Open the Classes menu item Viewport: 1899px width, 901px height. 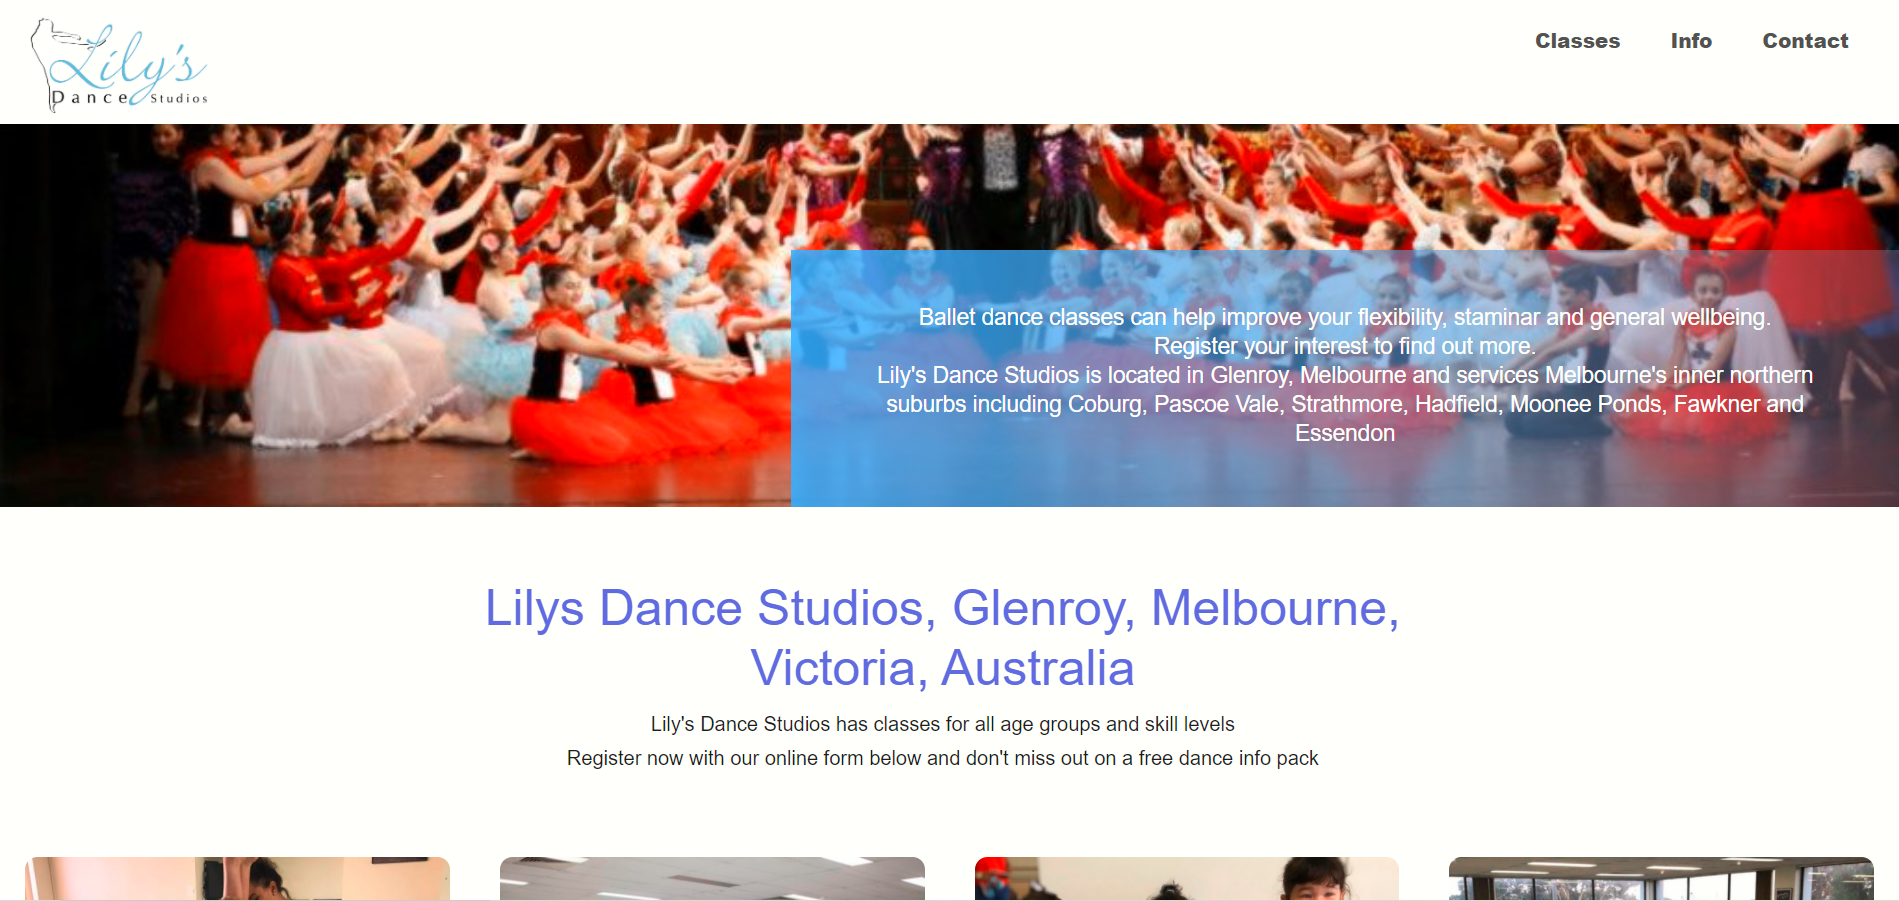pos(1577,41)
